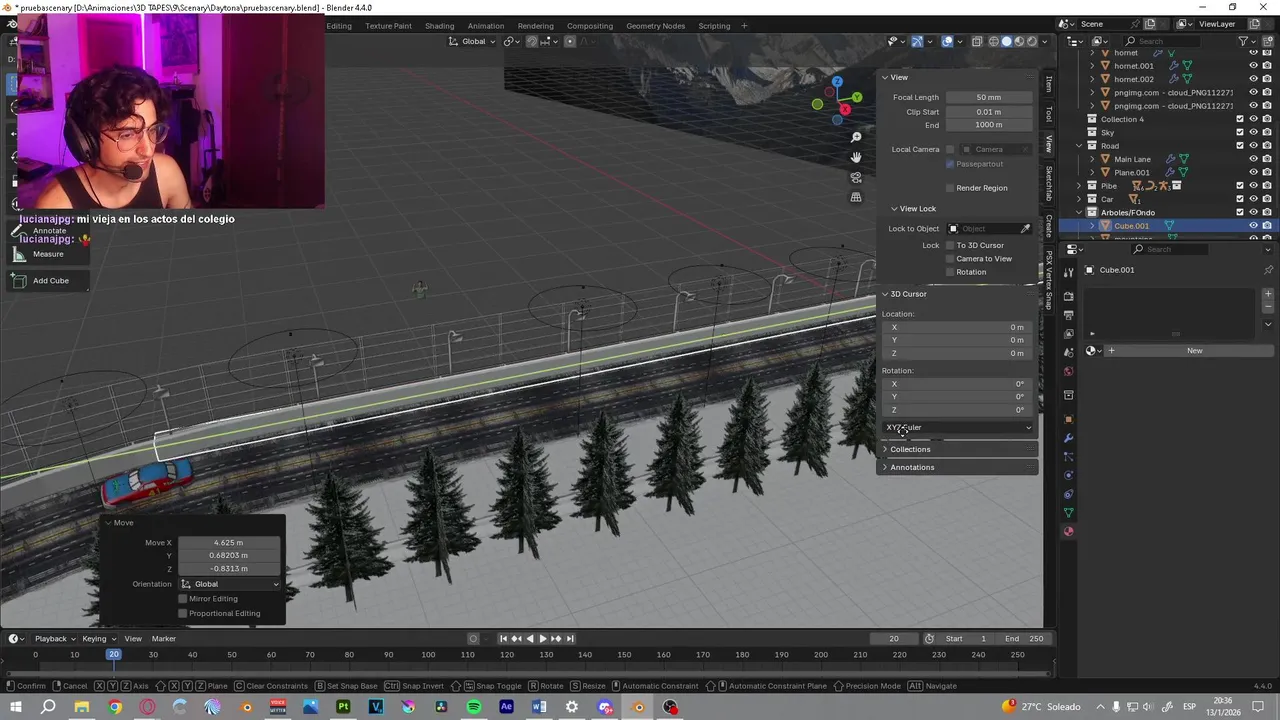Screen dimensions: 1280x720
Task: Check the Rotation lock option
Action: (x=950, y=272)
